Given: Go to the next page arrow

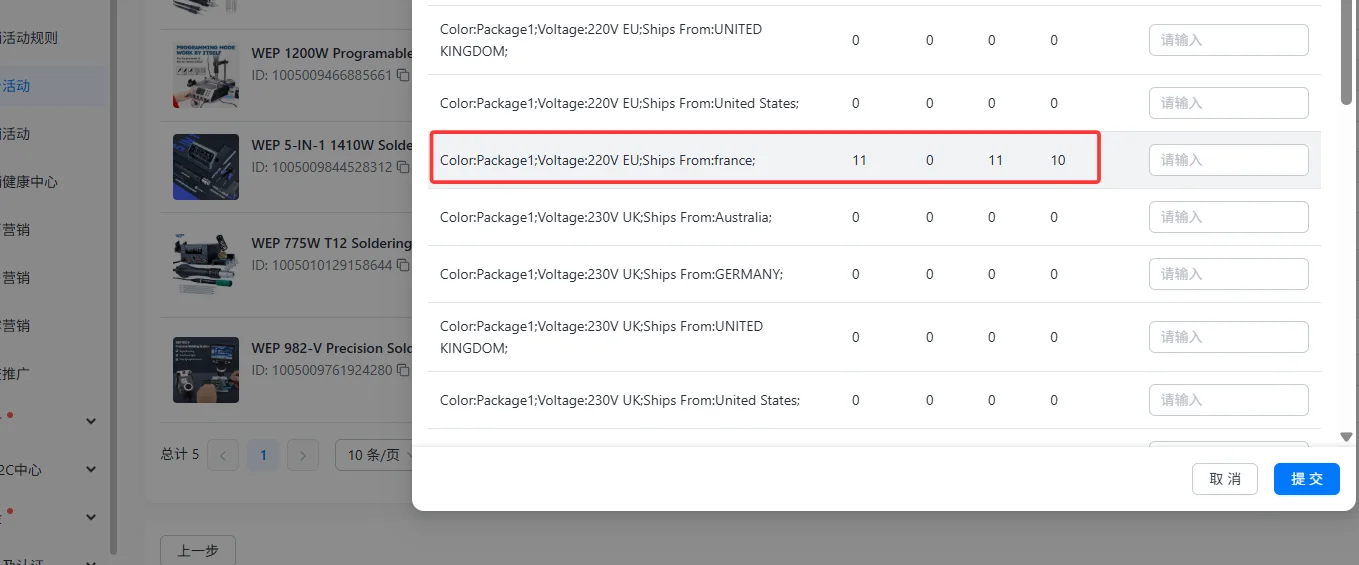Looking at the screenshot, I should point(302,455).
